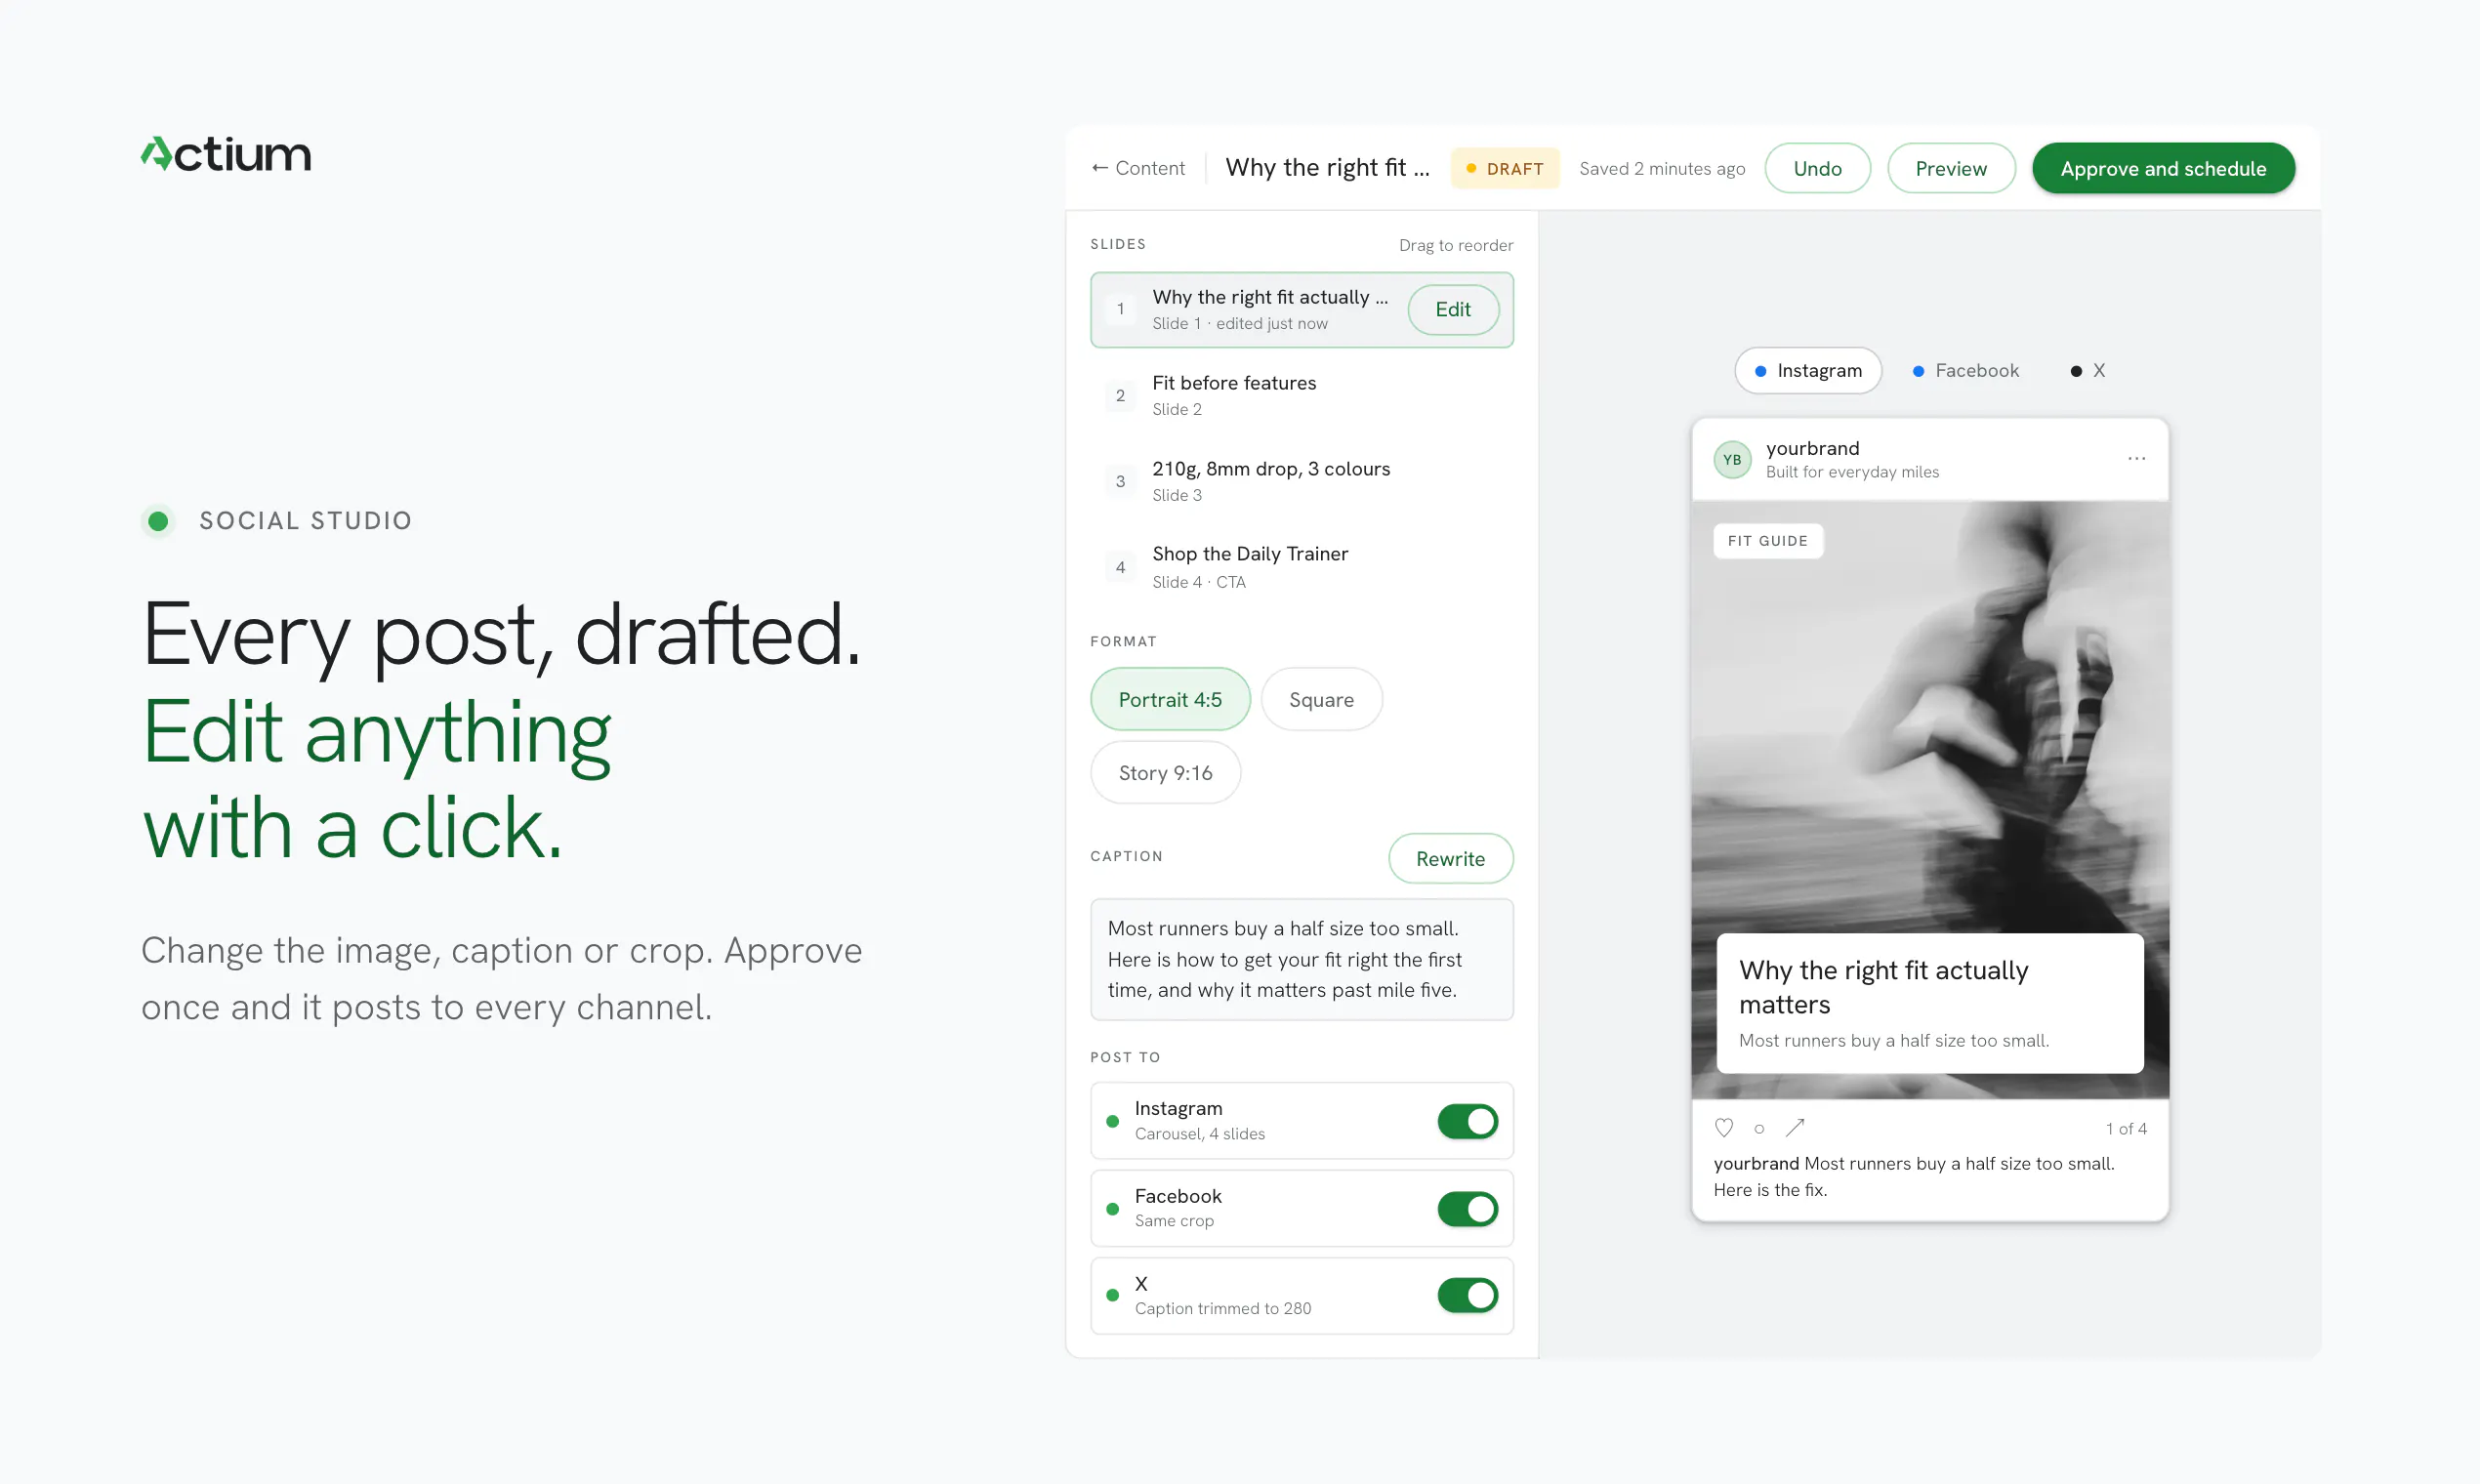Image resolution: width=2480 pixels, height=1484 pixels.
Task: Click slide number 4 badge
Action: click(1120, 567)
